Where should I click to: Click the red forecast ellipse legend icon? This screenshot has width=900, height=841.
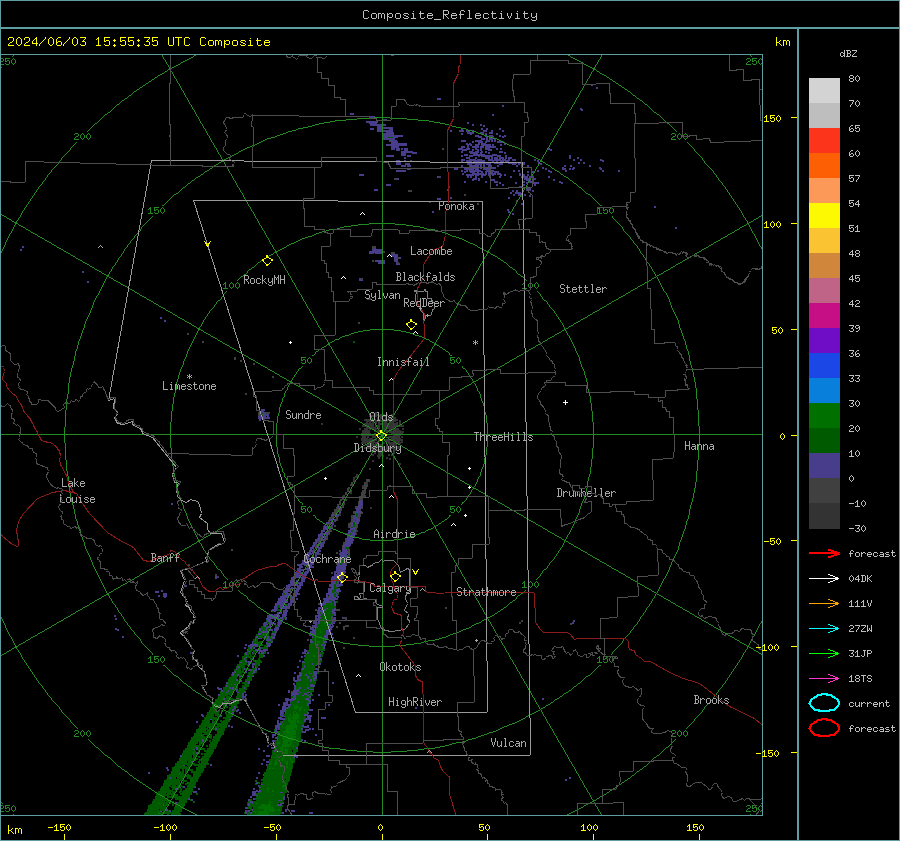point(824,728)
